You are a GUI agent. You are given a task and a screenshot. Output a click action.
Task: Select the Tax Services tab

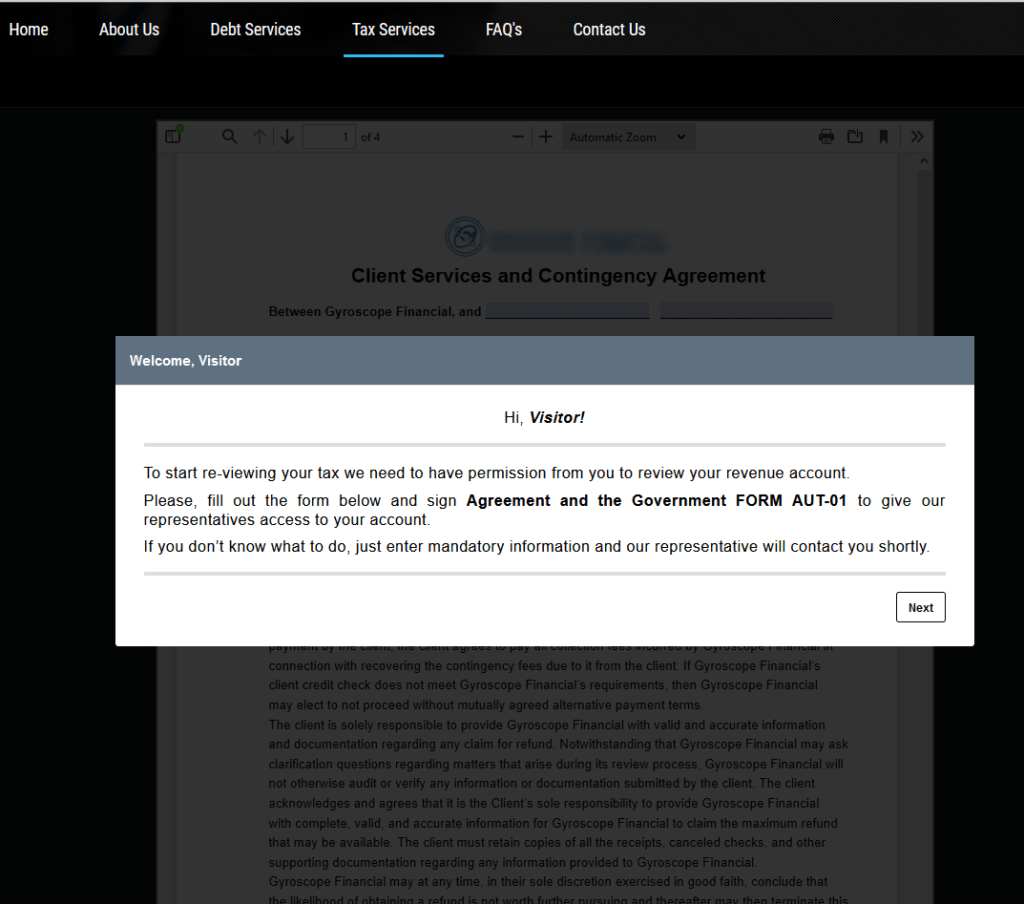tap(393, 29)
